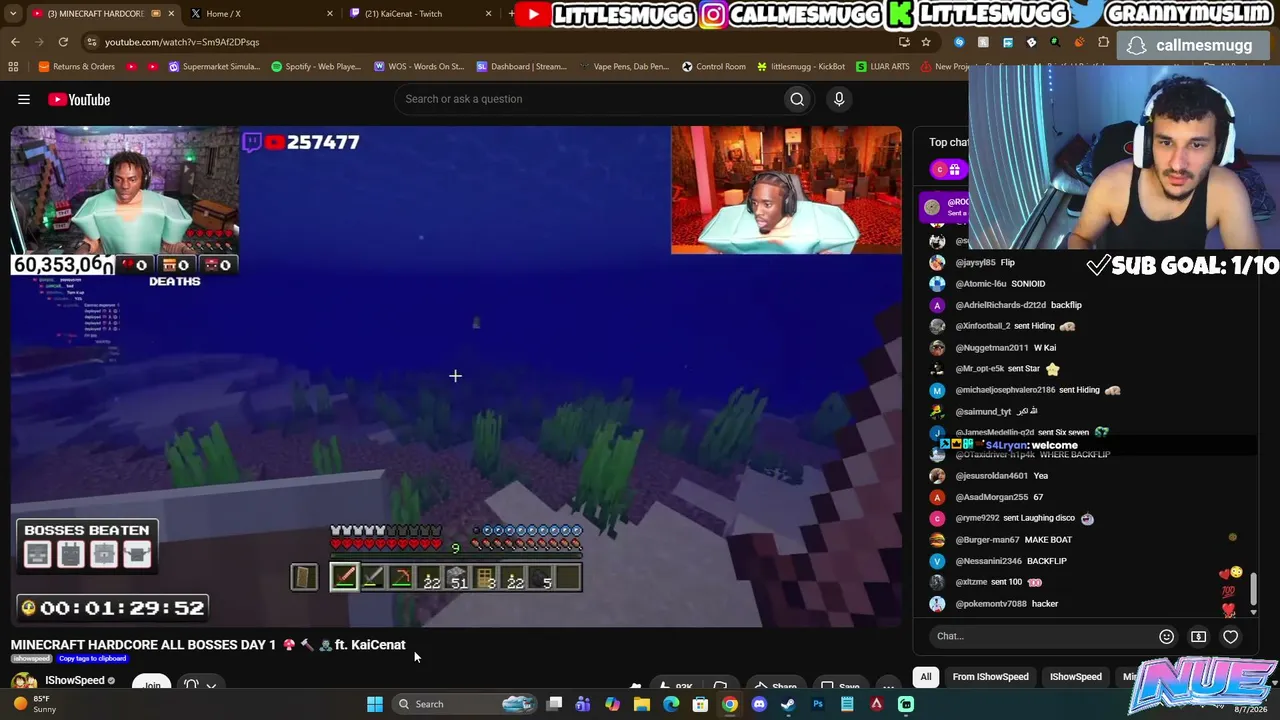Open the Returns & Orders bookmark
This screenshot has height=720, width=1280.
[x=76, y=67]
